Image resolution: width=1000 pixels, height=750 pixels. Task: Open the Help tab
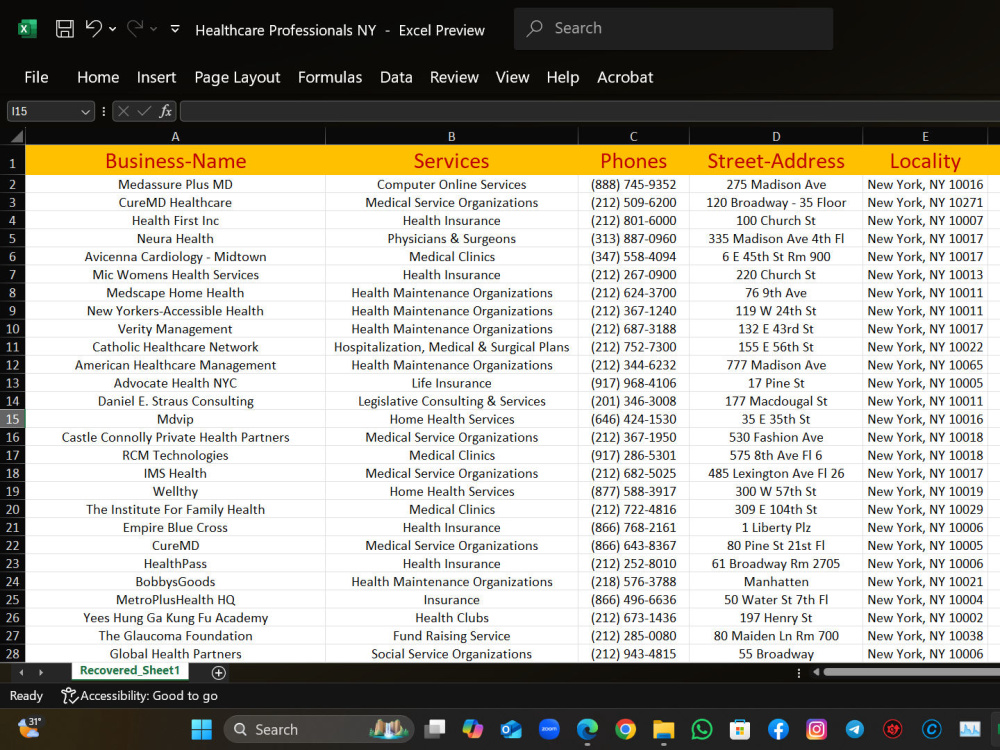[x=562, y=77]
